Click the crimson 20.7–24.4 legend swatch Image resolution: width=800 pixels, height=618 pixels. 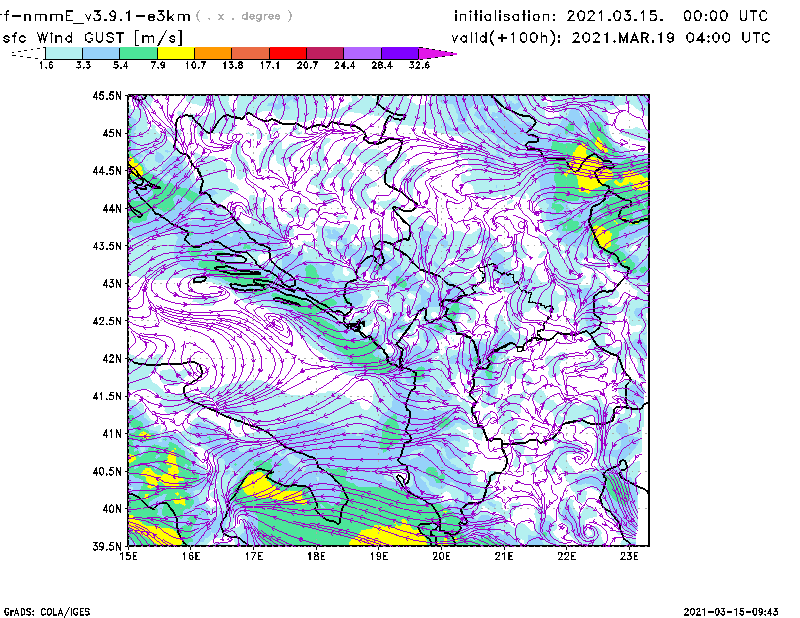[x=325, y=53]
